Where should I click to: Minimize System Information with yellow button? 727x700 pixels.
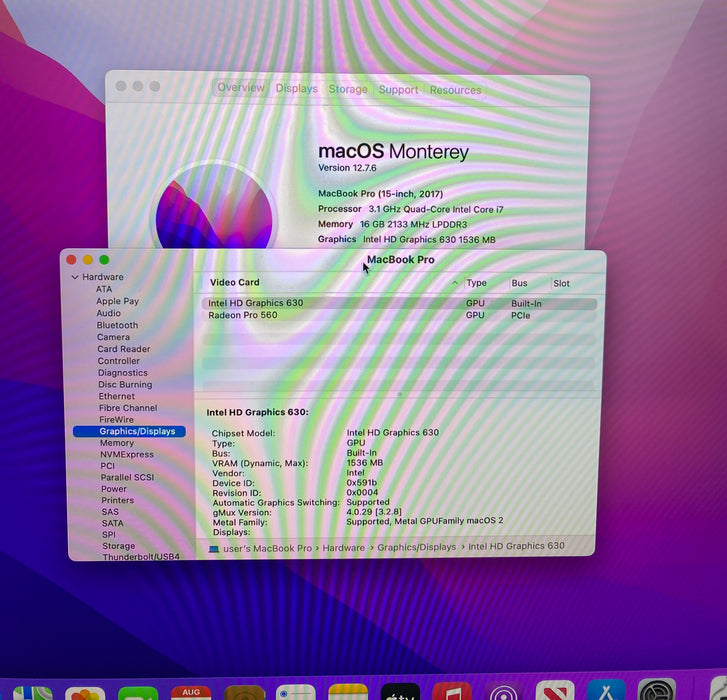[88, 260]
